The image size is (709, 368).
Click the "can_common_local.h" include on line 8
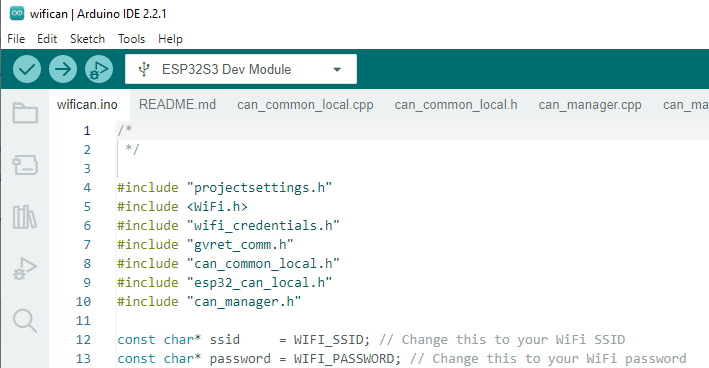coord(263,264)
